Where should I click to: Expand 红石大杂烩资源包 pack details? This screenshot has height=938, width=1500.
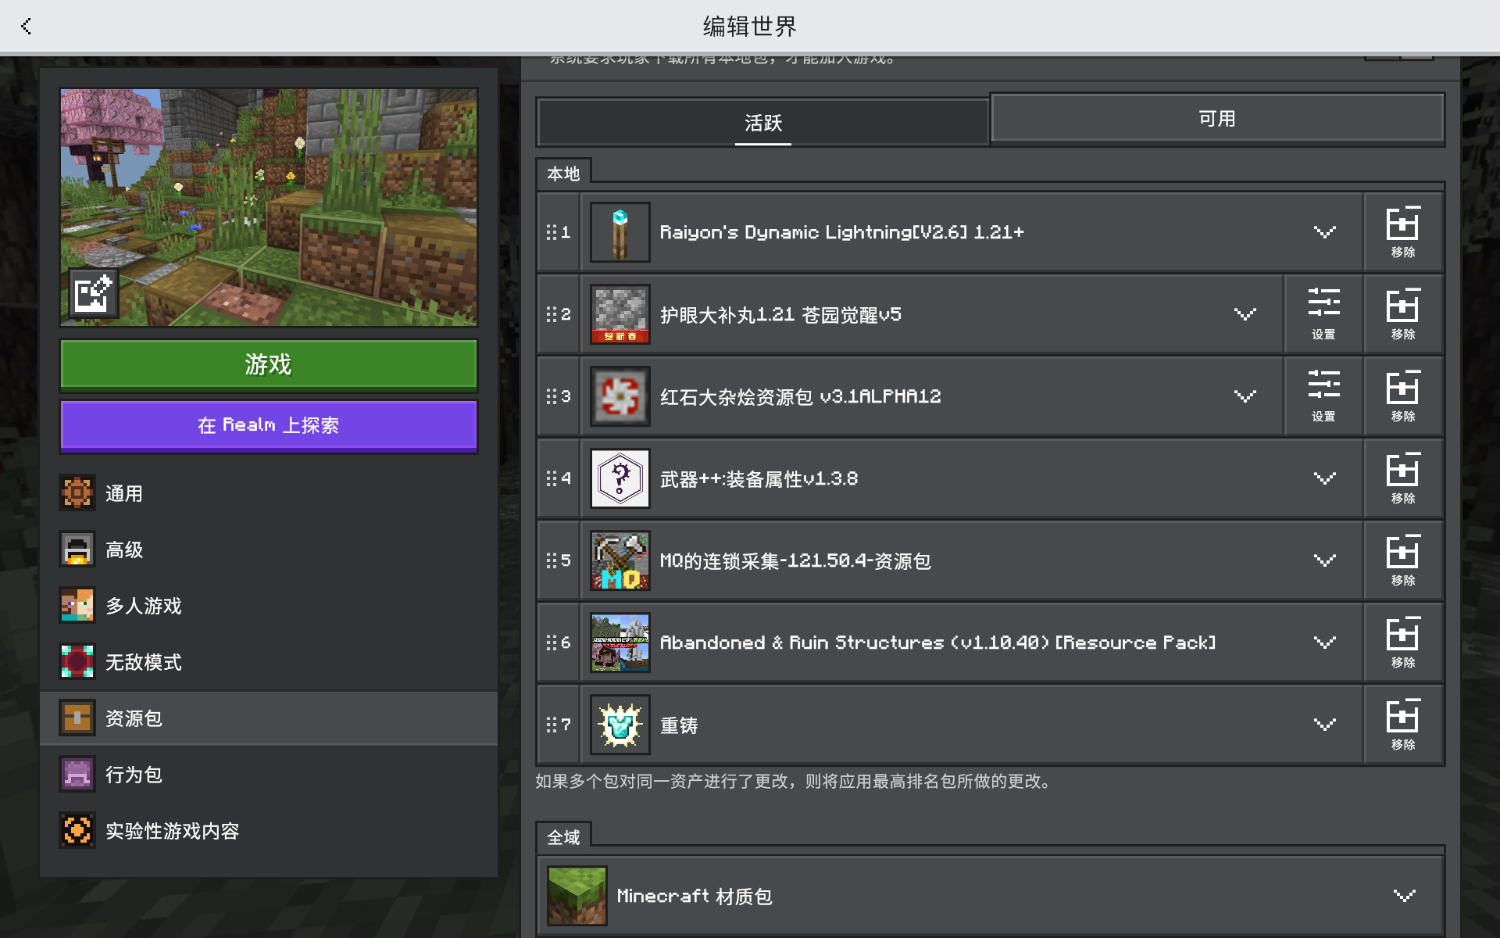[1244, 396]
